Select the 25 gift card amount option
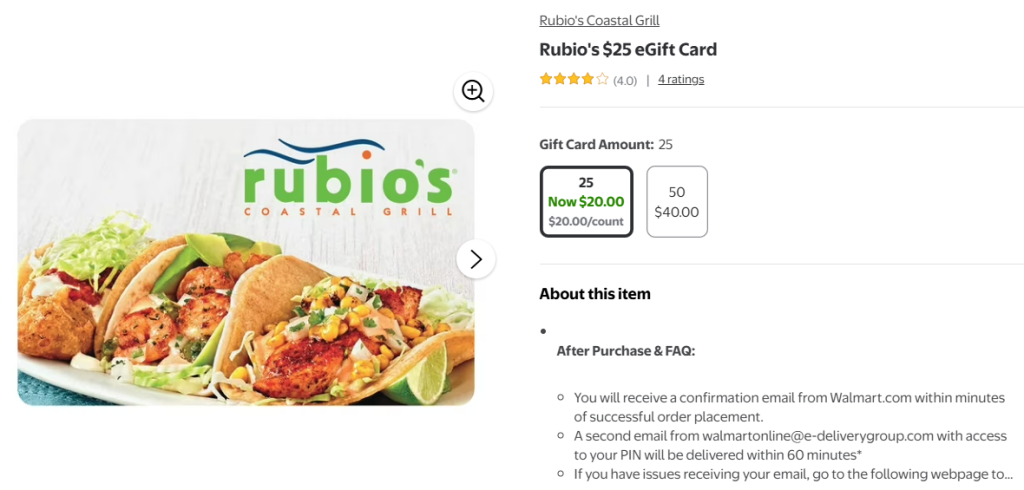 [x=586, y=201]
